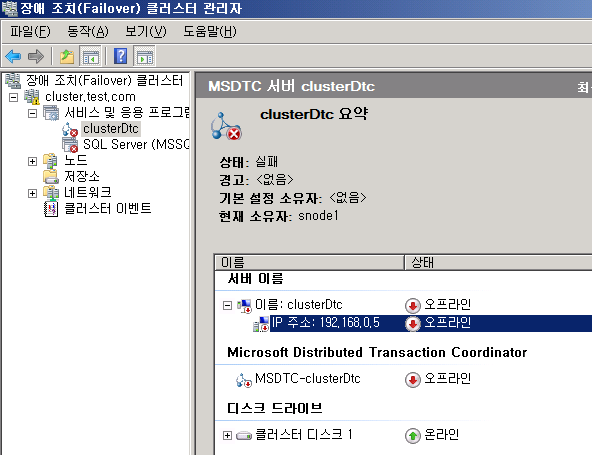Expand the 노드 tree node
This screenshot has width=592, height=455.
pyautogui.click(x=32, y=161)
